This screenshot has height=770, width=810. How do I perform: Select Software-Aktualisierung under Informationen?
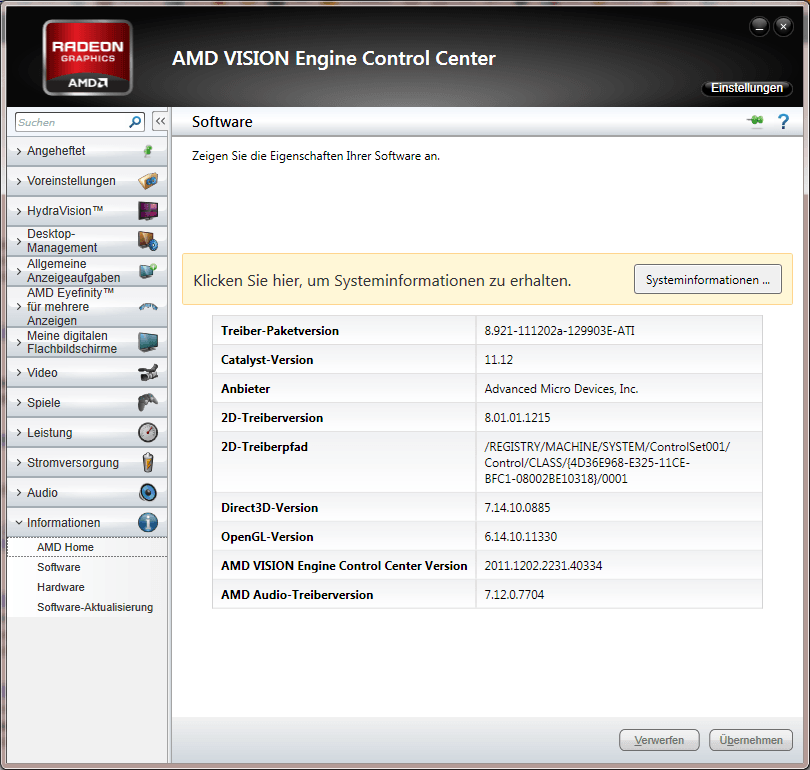95,607
